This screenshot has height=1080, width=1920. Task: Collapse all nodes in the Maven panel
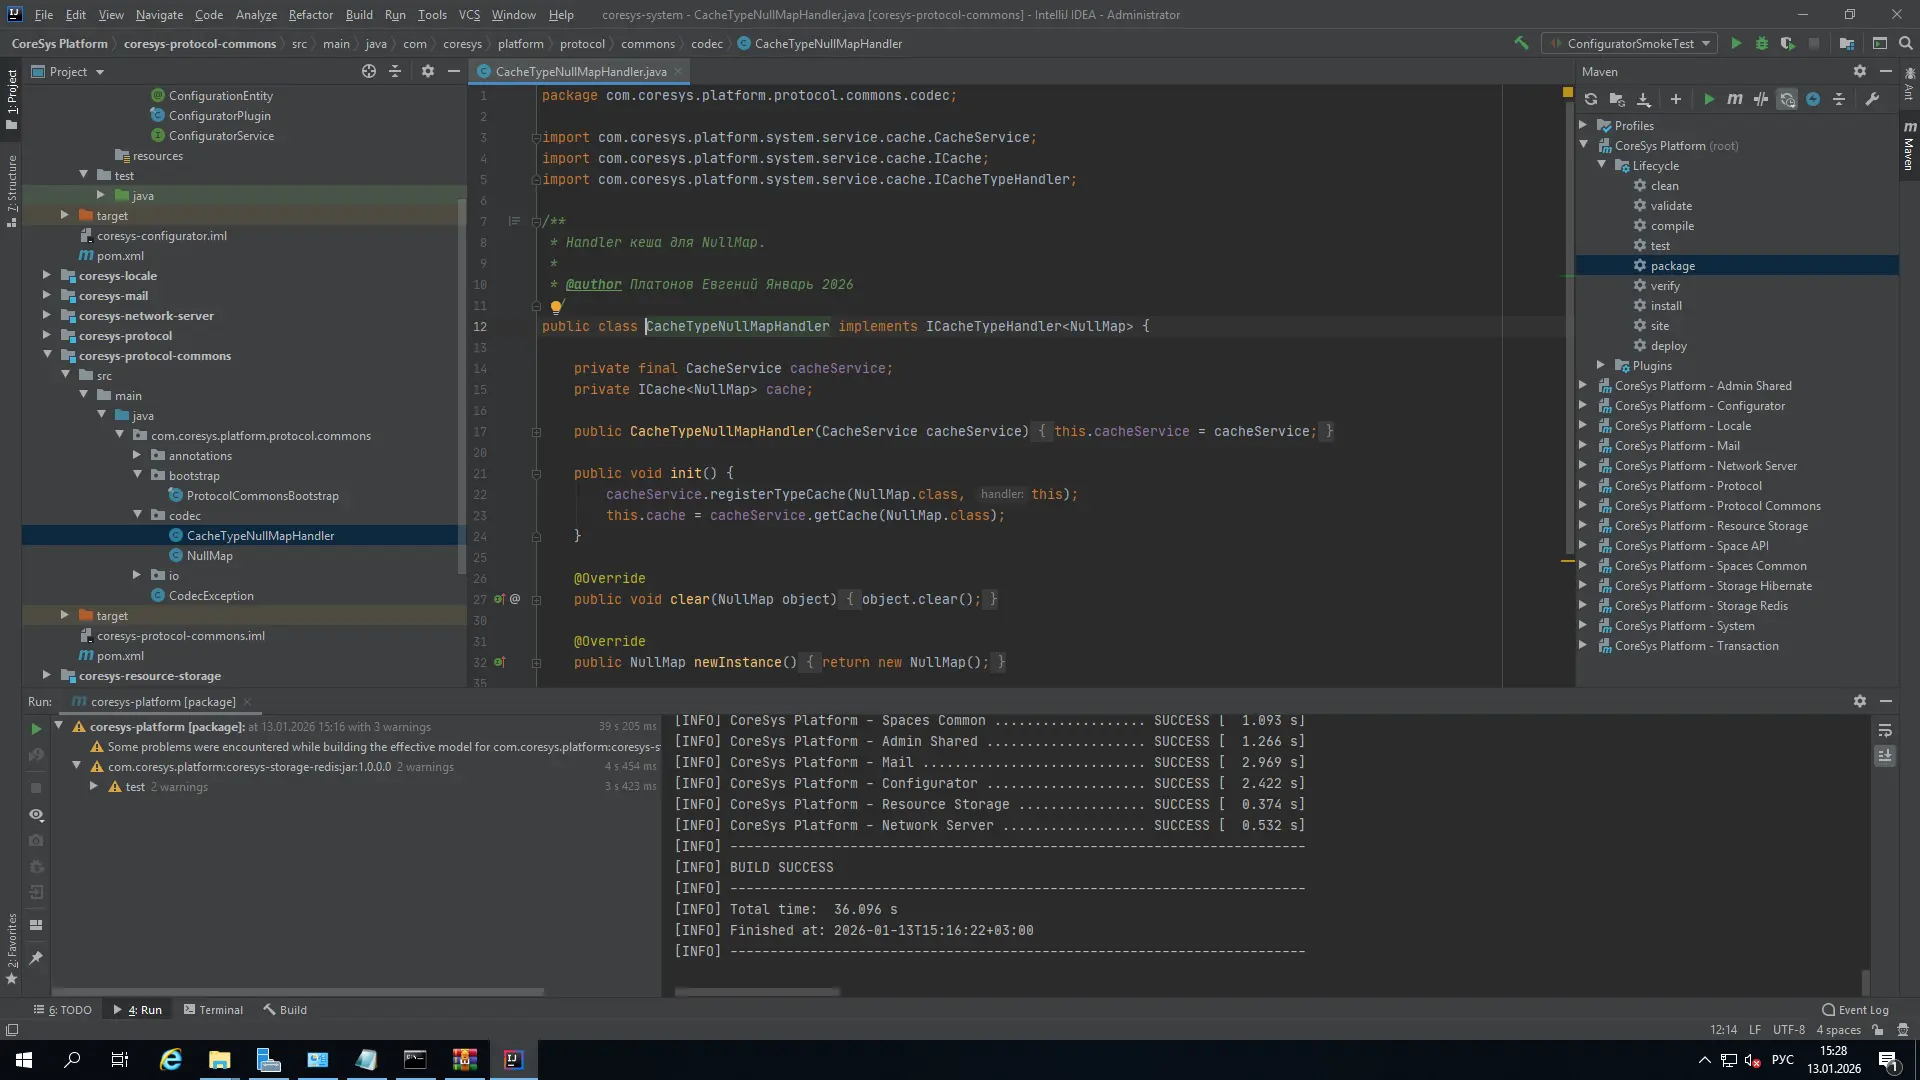(1839, 99)
